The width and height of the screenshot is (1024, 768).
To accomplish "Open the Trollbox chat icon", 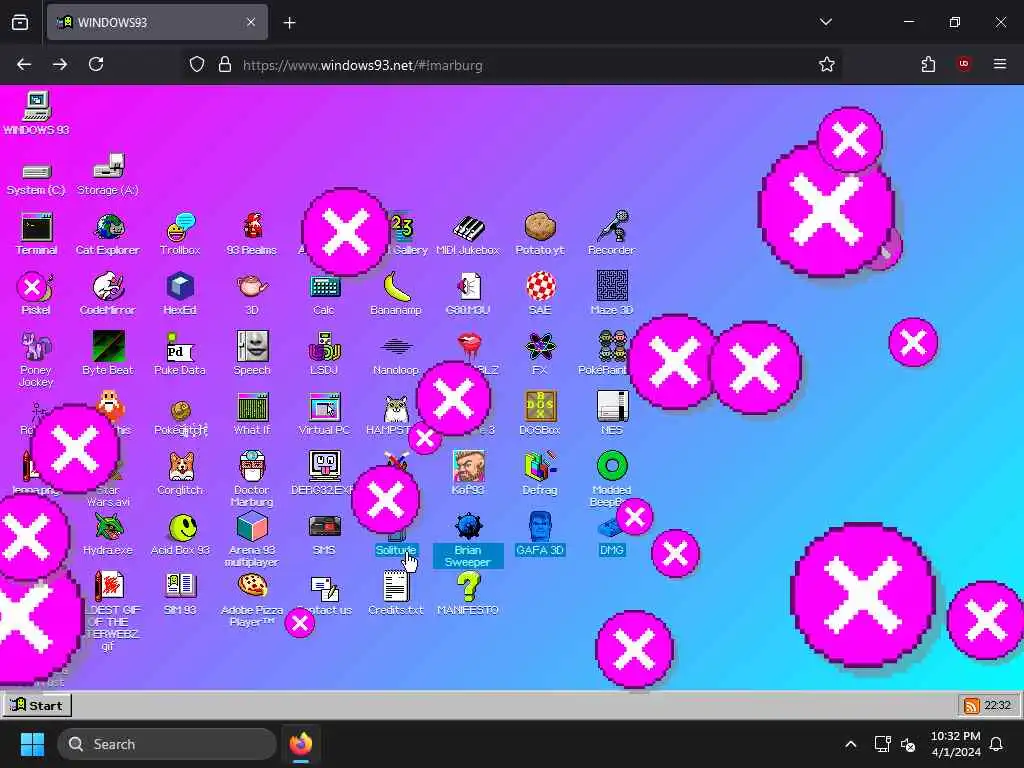I will click(x=180, y=228).
